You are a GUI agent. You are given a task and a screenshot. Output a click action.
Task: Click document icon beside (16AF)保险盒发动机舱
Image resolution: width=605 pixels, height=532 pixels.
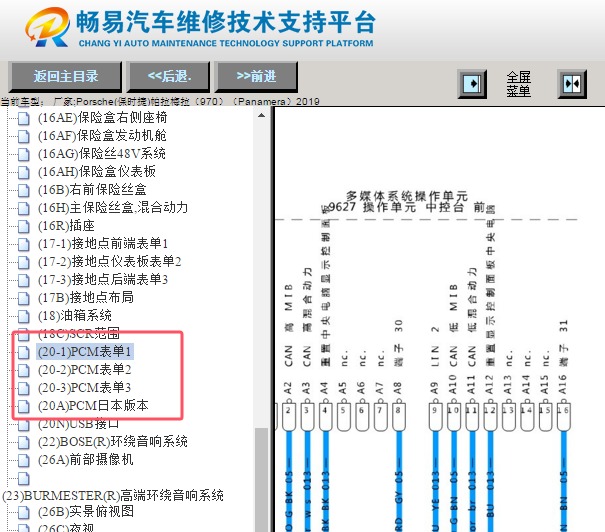(x=24, y=136)
